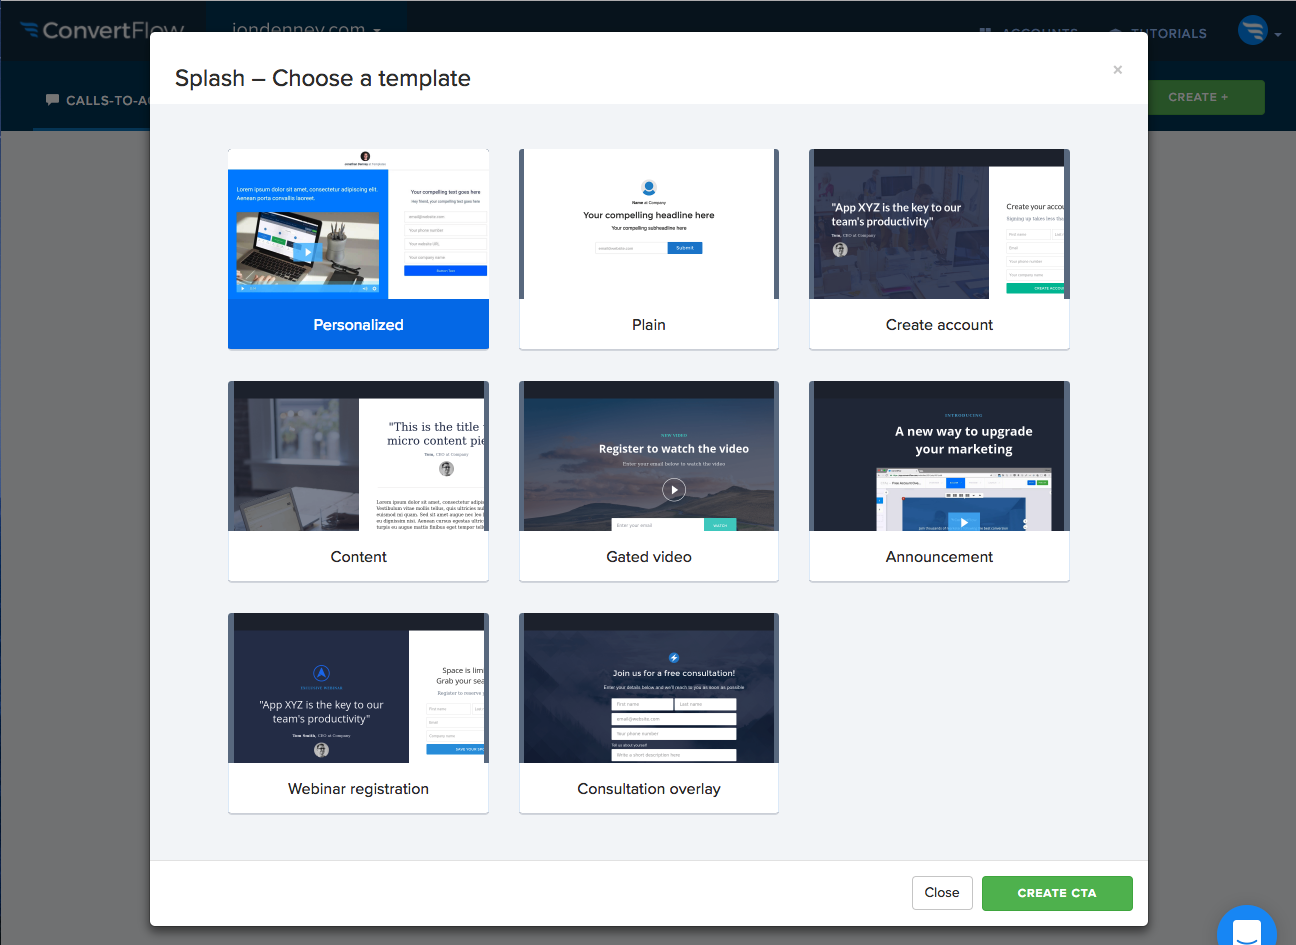Pick the Webinar registration template
The height and width of the screenshot is (945, 1296).
point(358,713)
